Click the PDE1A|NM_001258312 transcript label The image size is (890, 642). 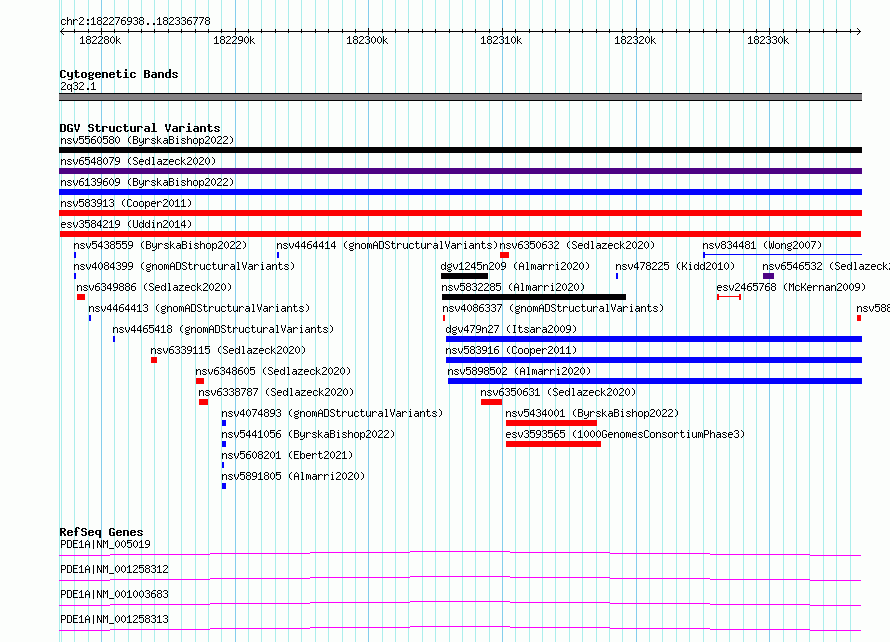tap(114, 569)
